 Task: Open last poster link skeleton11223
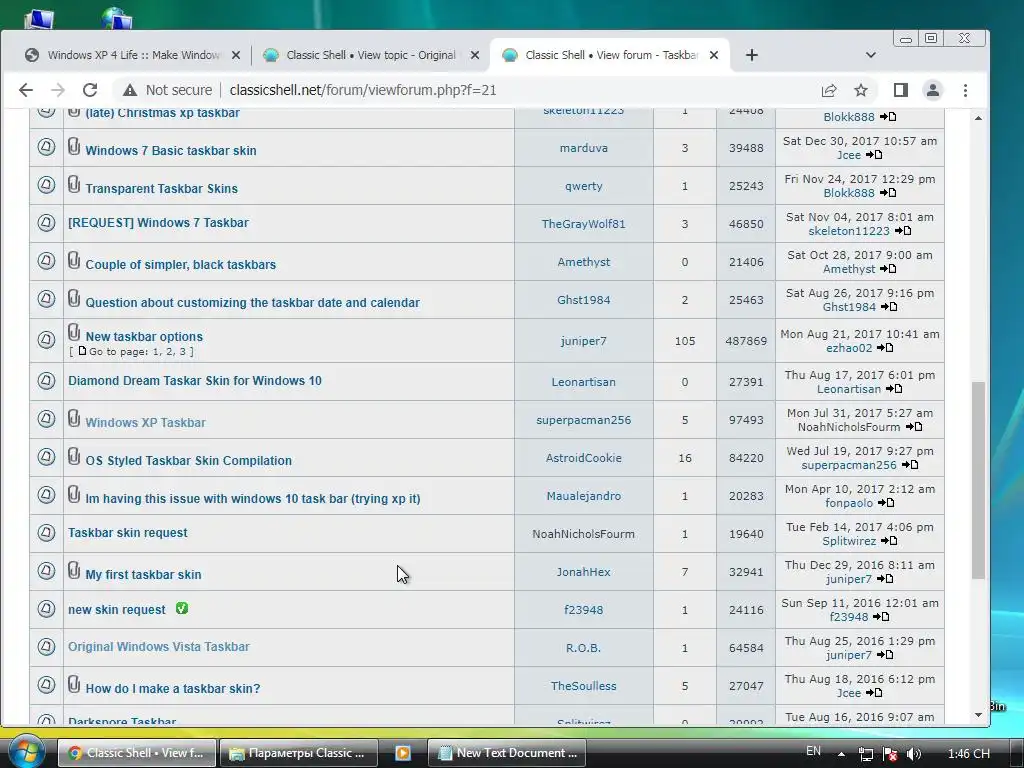(849, 231)
